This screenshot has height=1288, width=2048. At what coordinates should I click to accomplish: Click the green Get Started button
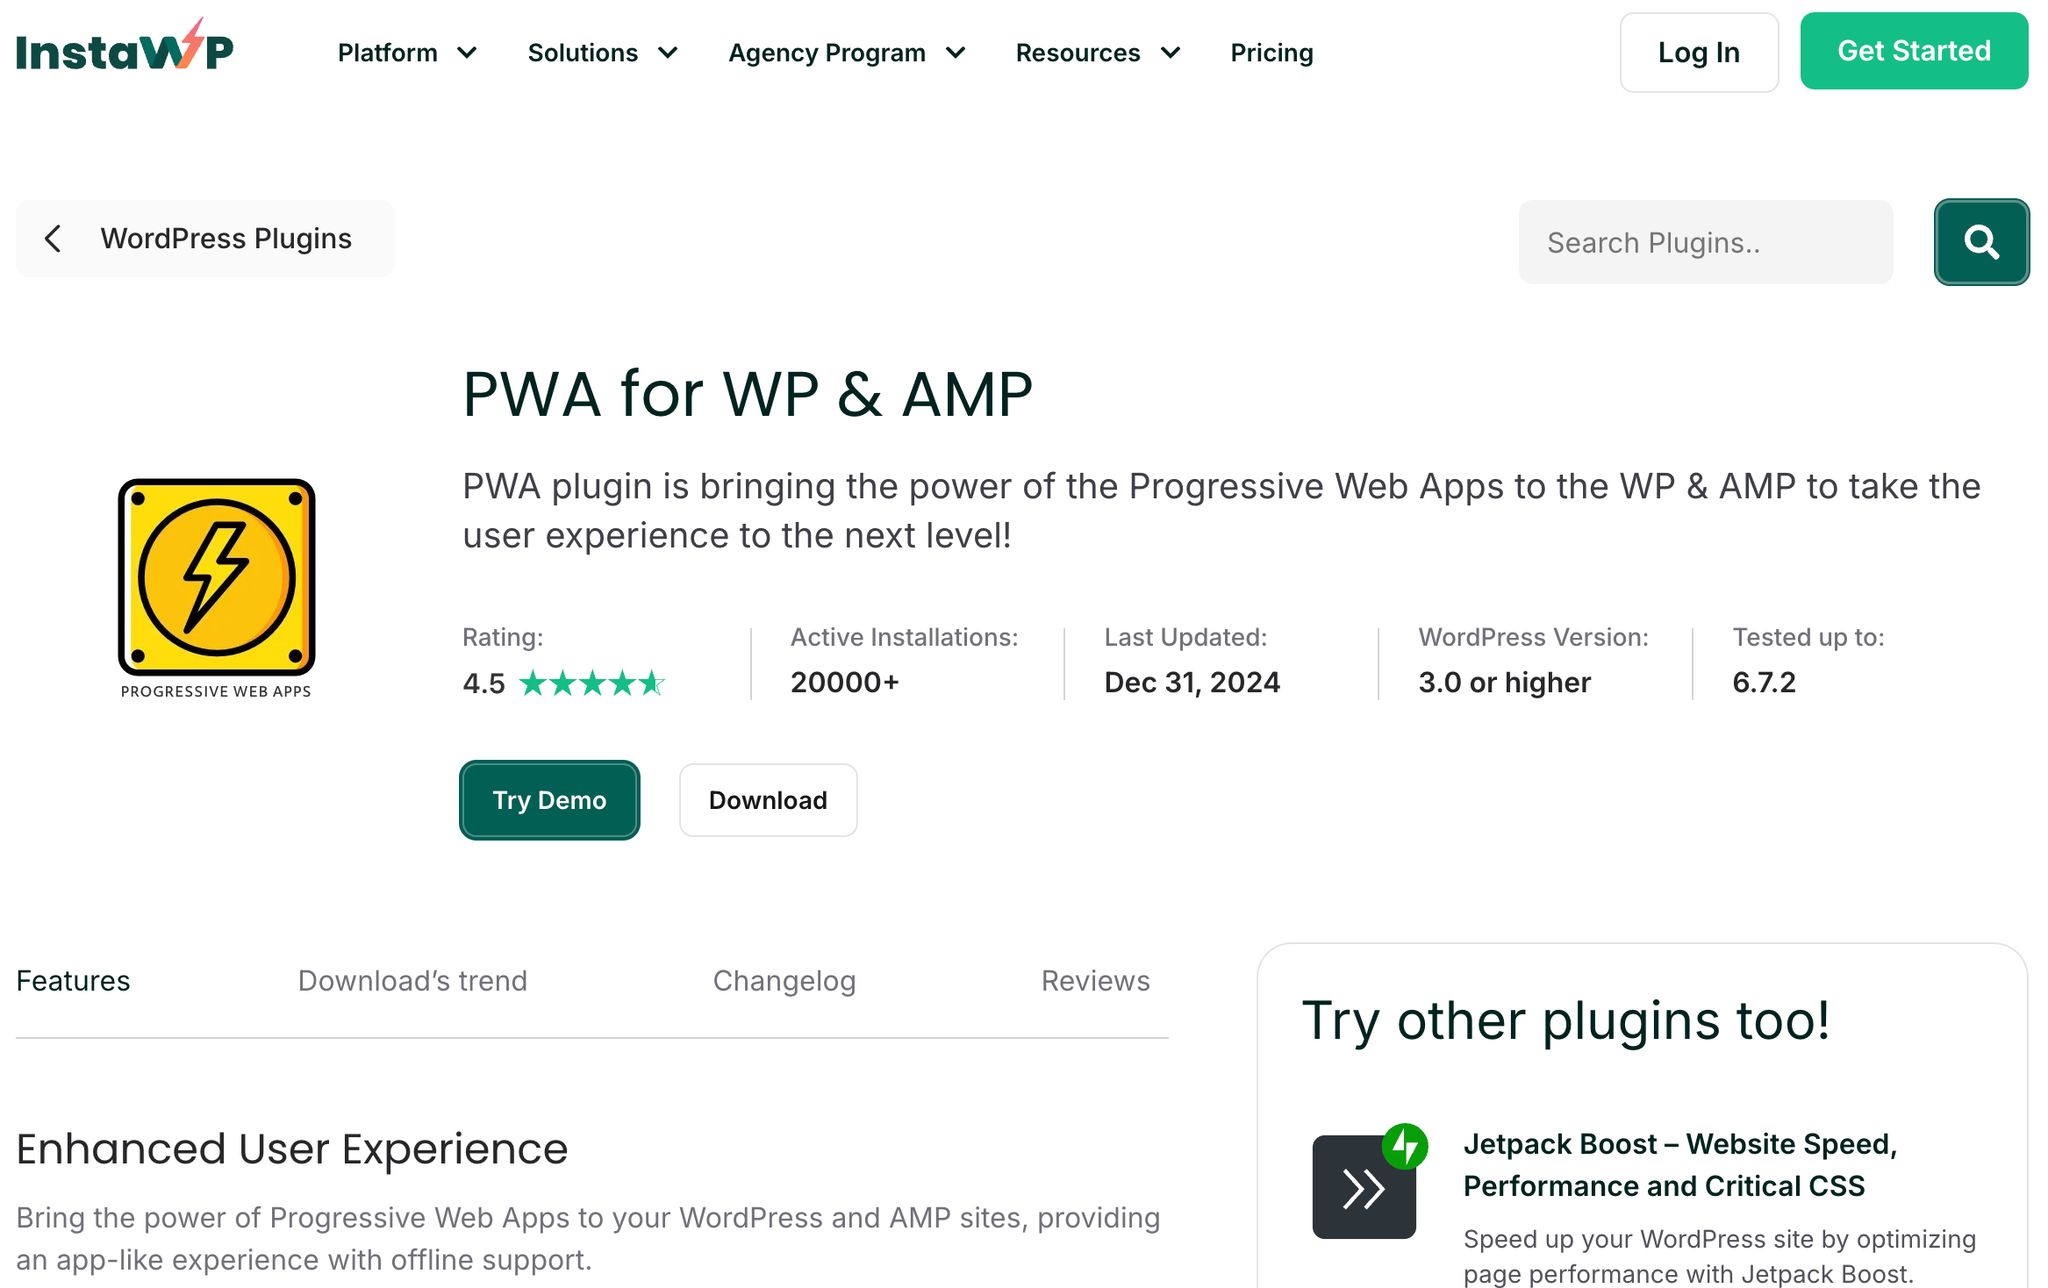click(x=1913, y=51)
